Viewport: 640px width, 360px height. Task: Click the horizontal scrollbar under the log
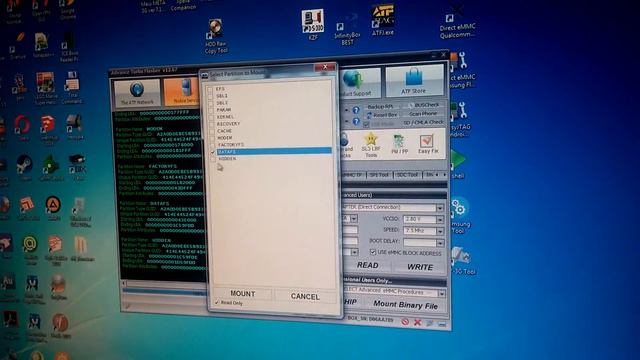point(165,283)
